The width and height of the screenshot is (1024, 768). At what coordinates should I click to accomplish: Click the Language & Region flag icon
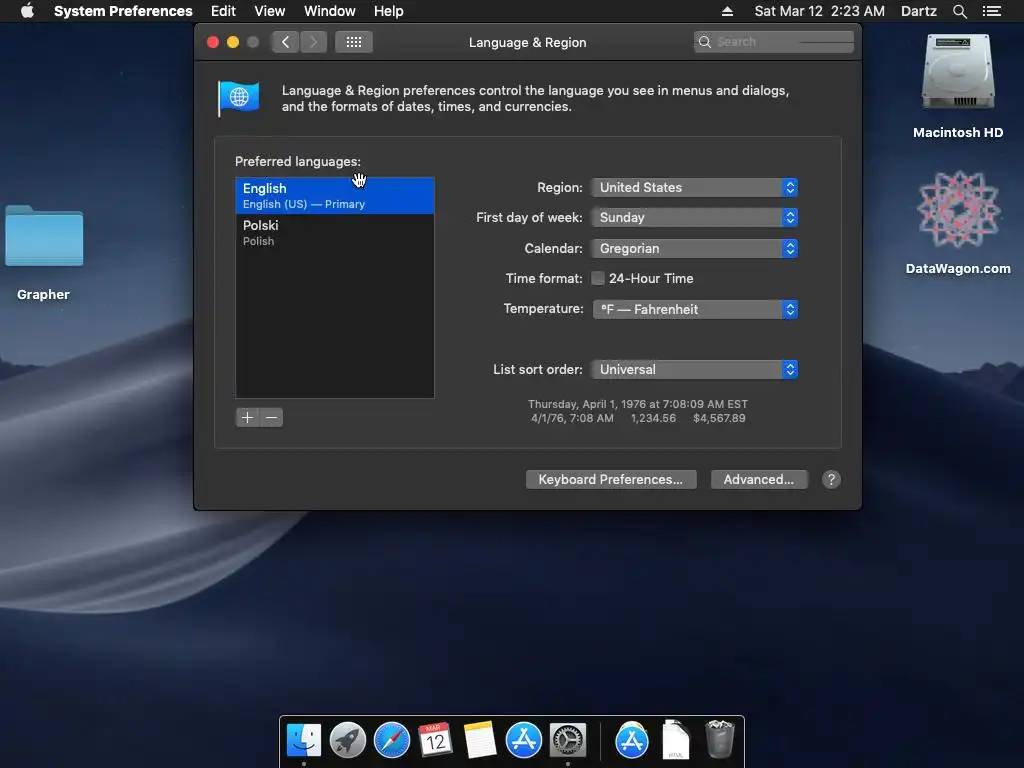[238, 98]
